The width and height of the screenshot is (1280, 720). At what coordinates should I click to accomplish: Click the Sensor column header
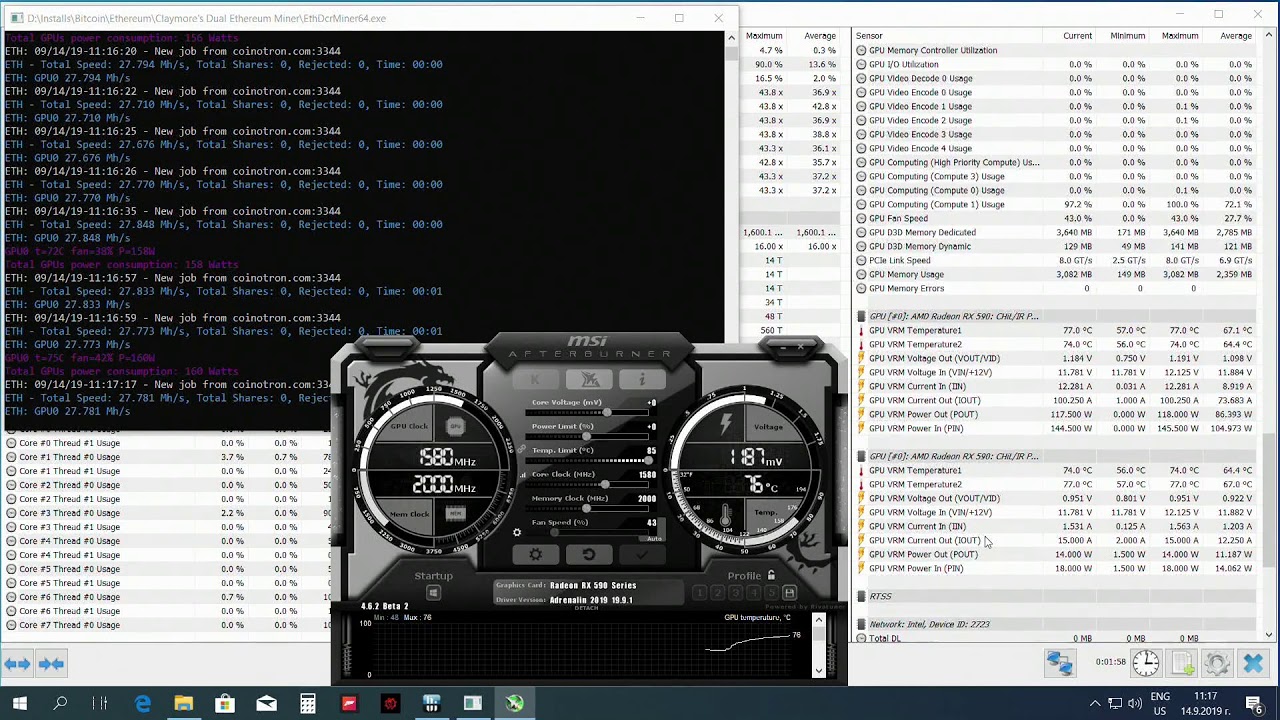869,36
